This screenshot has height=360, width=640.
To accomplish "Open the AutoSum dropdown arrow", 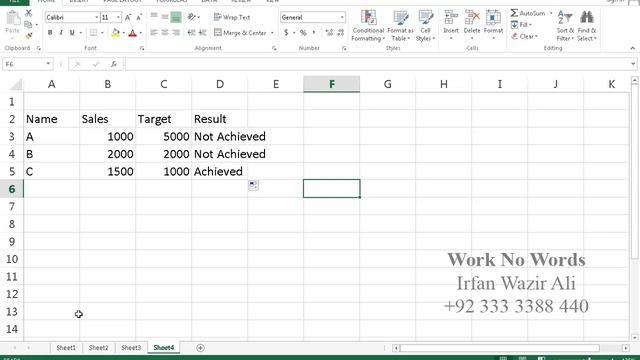I will (x=551, y=13).
